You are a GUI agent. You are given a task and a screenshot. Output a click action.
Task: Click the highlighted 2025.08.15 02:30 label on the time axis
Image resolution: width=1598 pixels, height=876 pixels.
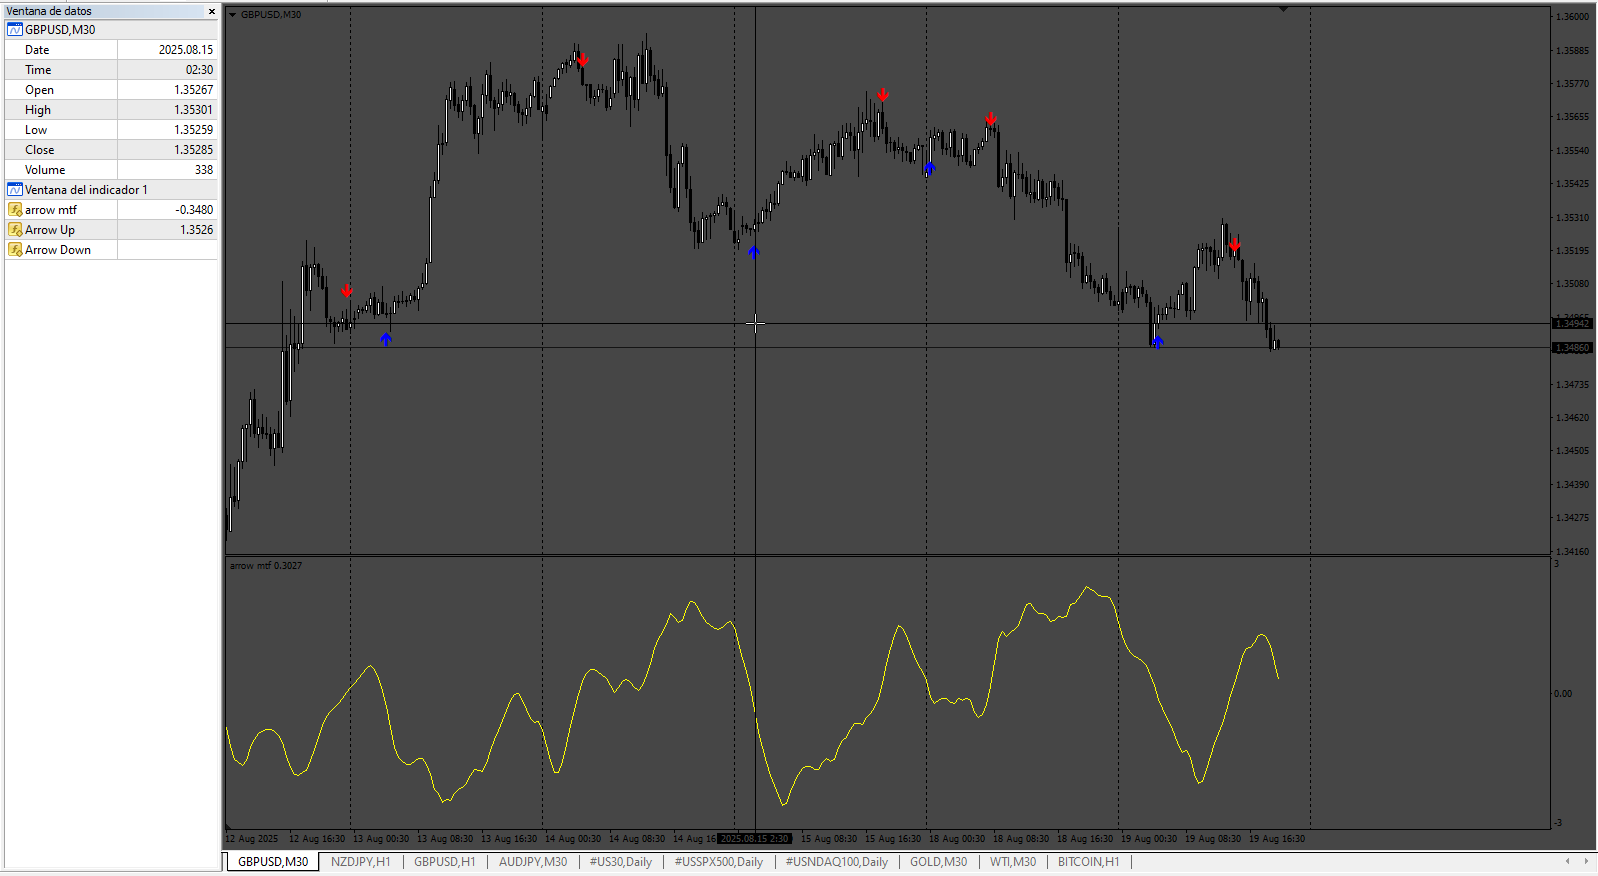point(755,839)
